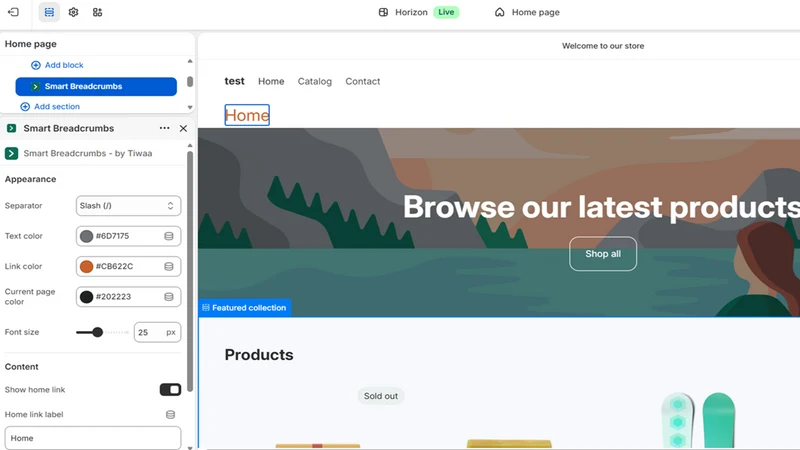Open the three-dot more actions menu
Screen dimensions: 800x450
164,129
